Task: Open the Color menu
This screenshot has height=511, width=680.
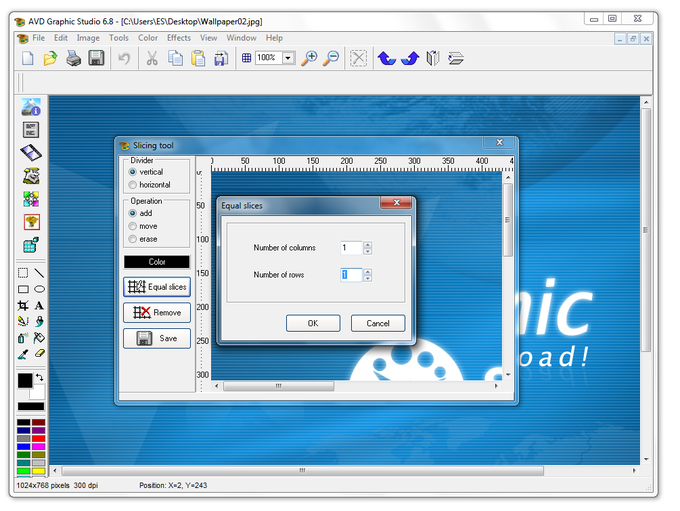Action: click(148, 38)
